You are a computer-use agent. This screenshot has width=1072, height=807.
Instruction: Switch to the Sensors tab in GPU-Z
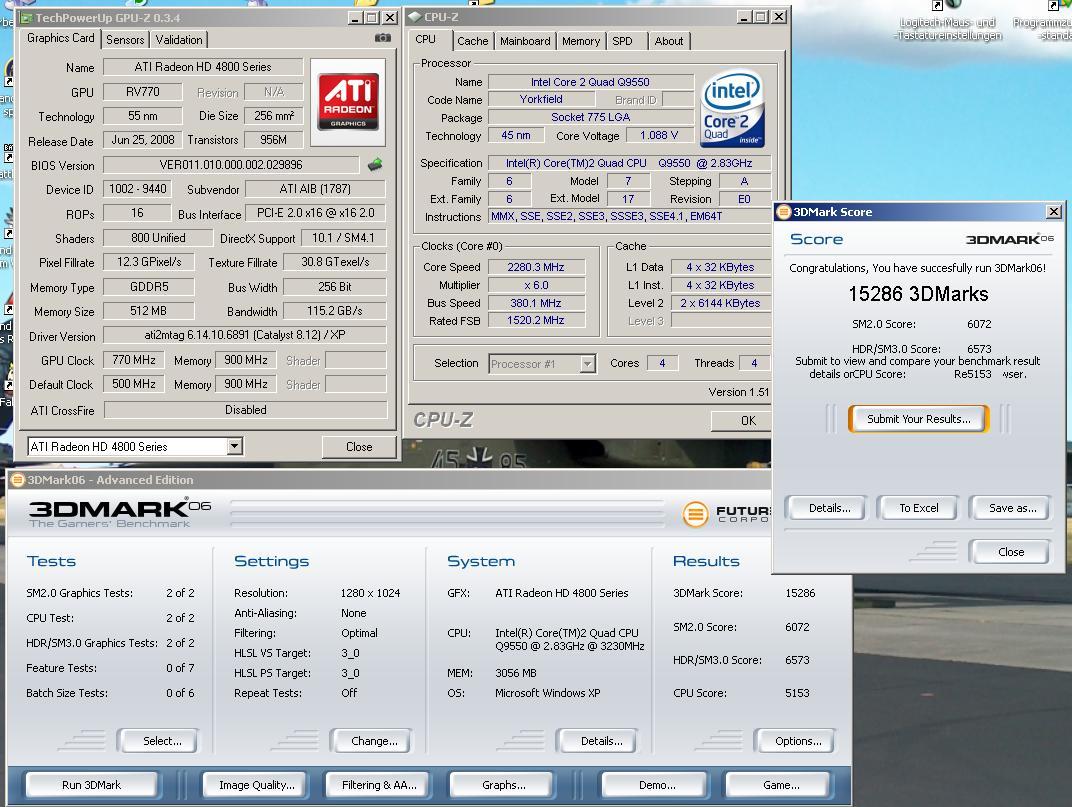125,40
